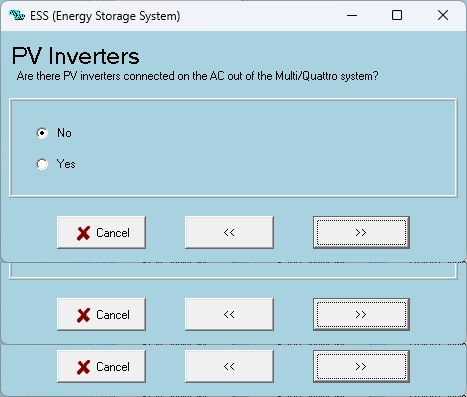
Task: Go back with topmost << button
Action: click(x=229, y=232)
